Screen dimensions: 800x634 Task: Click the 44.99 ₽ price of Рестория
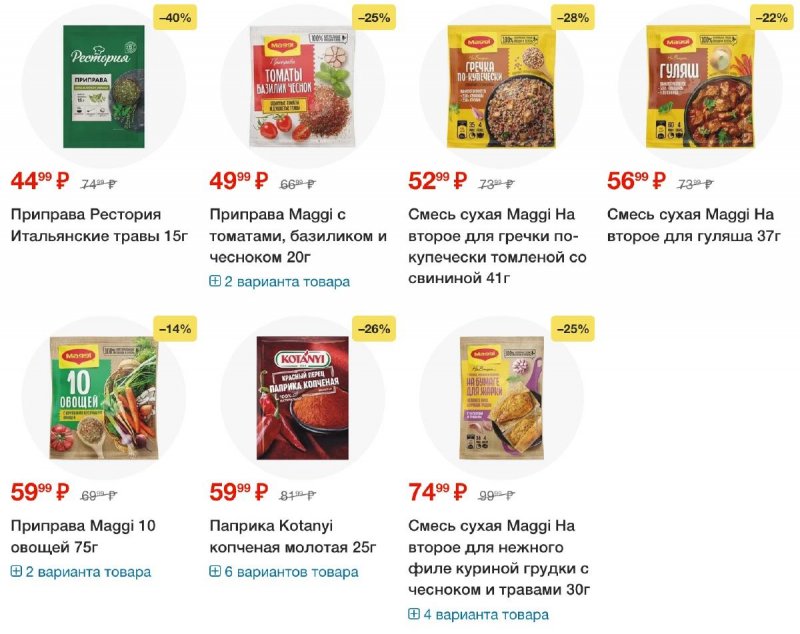click(x=40, y=181)
